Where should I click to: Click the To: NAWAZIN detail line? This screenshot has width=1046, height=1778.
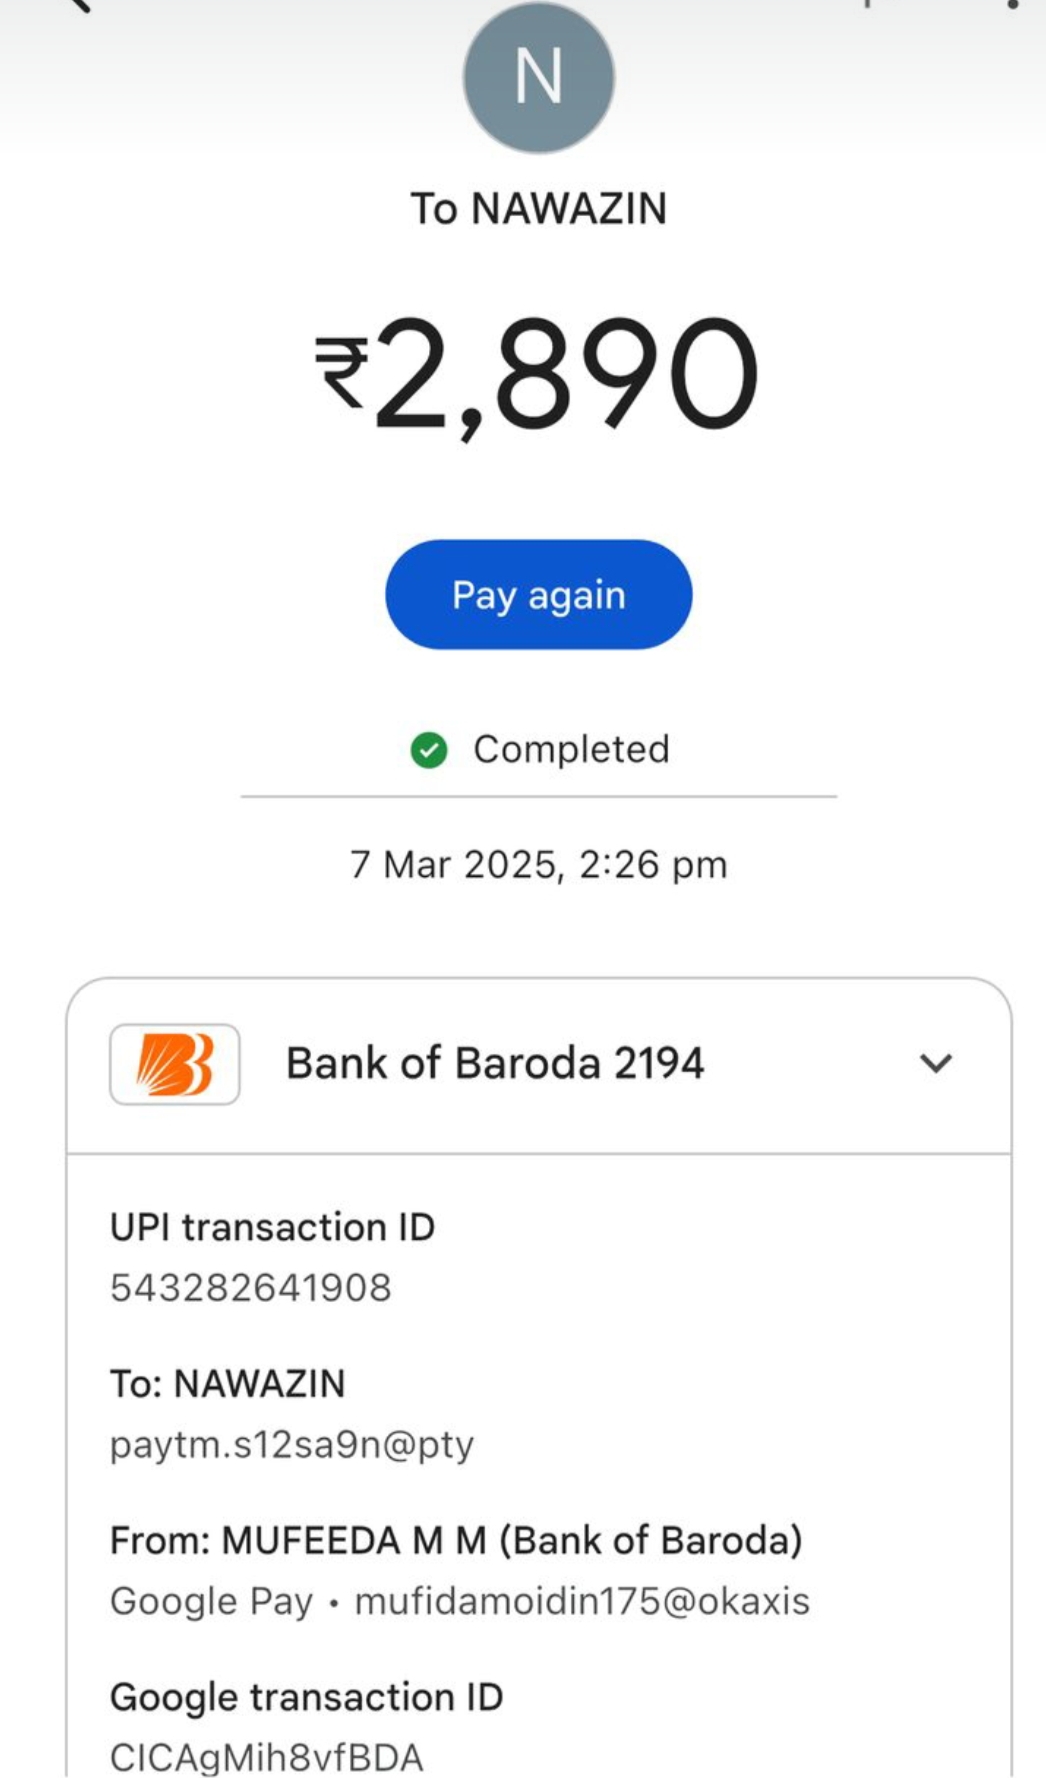(228, 1385)
